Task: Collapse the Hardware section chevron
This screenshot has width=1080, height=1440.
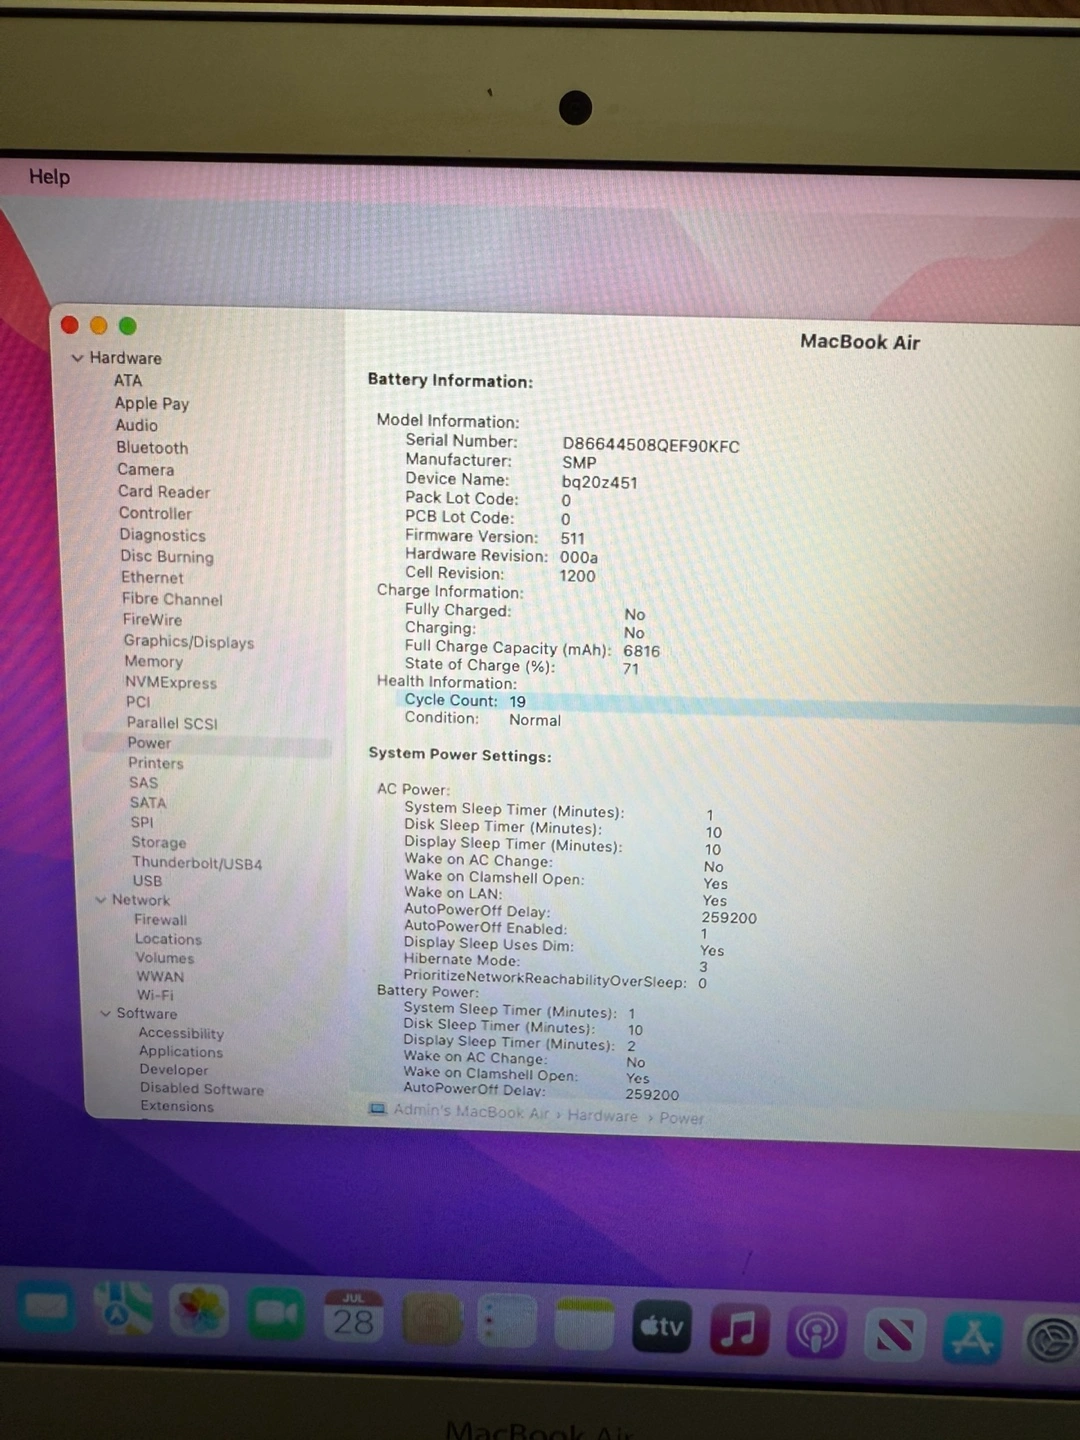Action: pyautogui.click(x=77, y=358)
